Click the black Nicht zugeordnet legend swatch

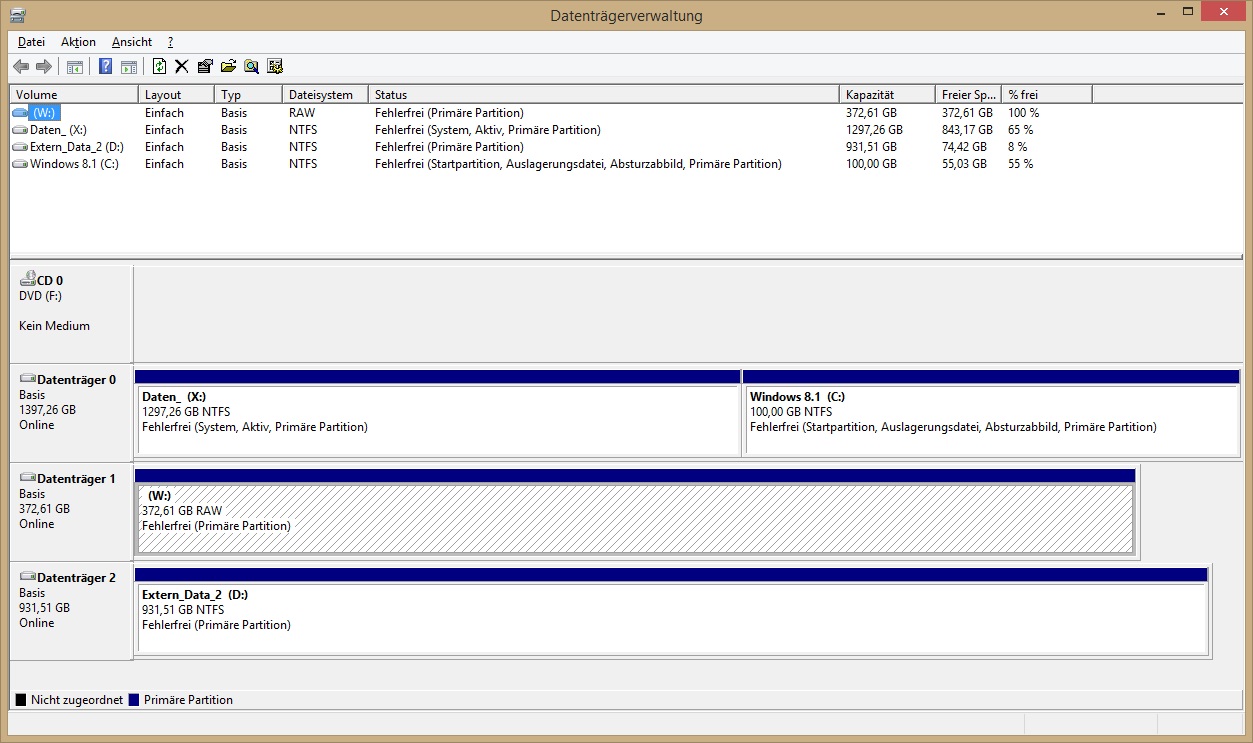click(21, 700)
